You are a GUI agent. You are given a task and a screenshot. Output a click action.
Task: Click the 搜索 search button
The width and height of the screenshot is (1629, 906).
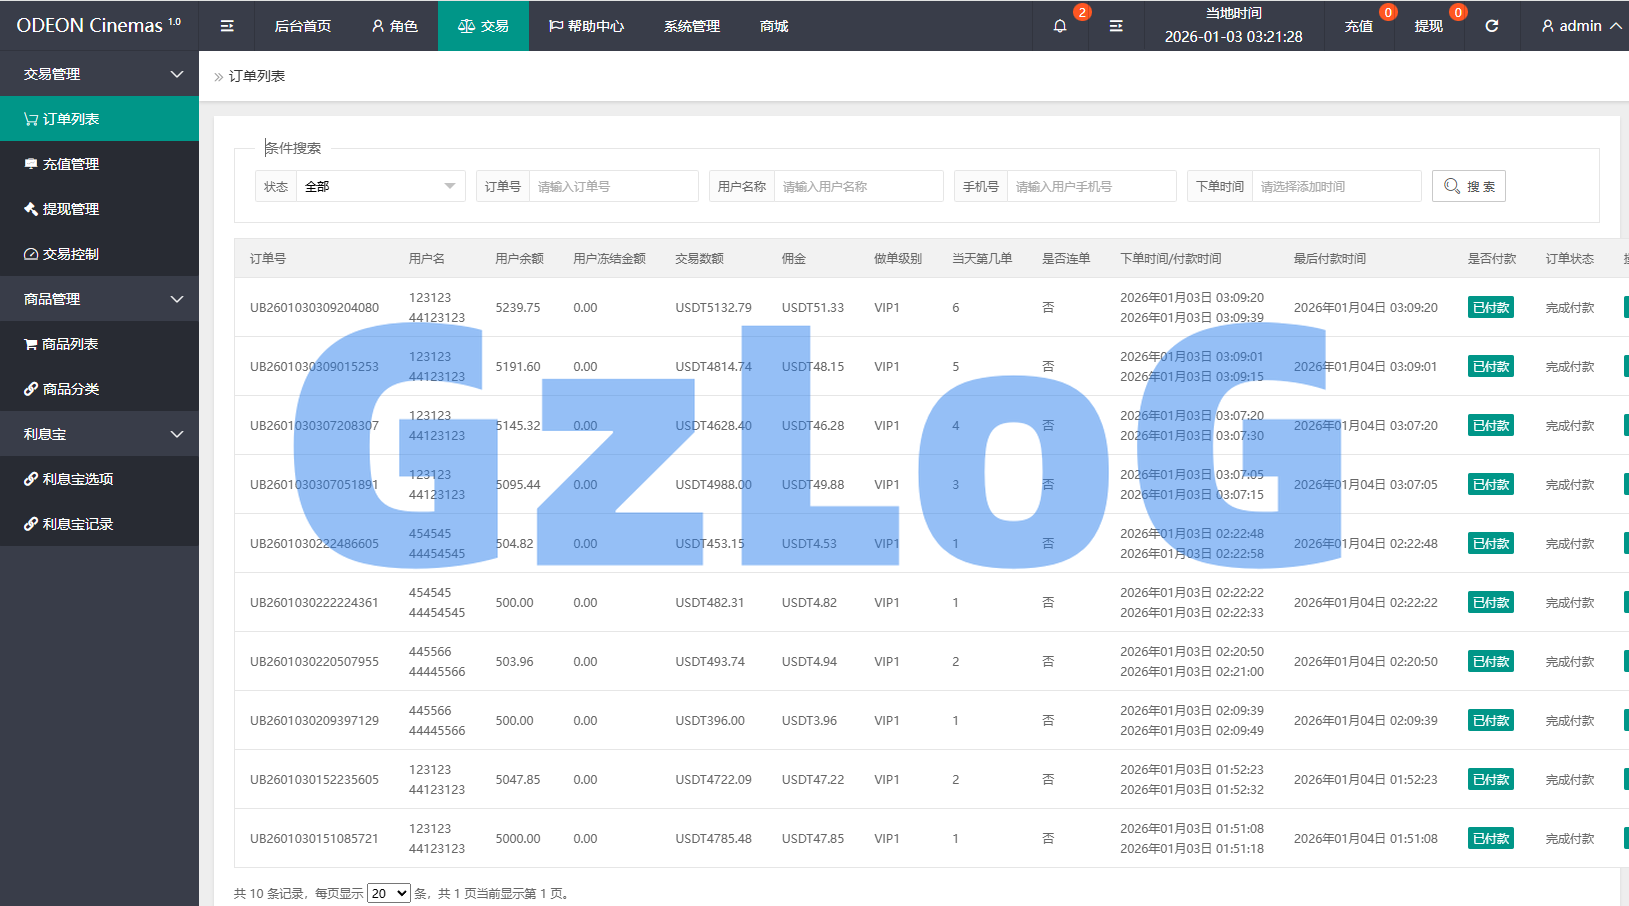(x=1468, y=186)
